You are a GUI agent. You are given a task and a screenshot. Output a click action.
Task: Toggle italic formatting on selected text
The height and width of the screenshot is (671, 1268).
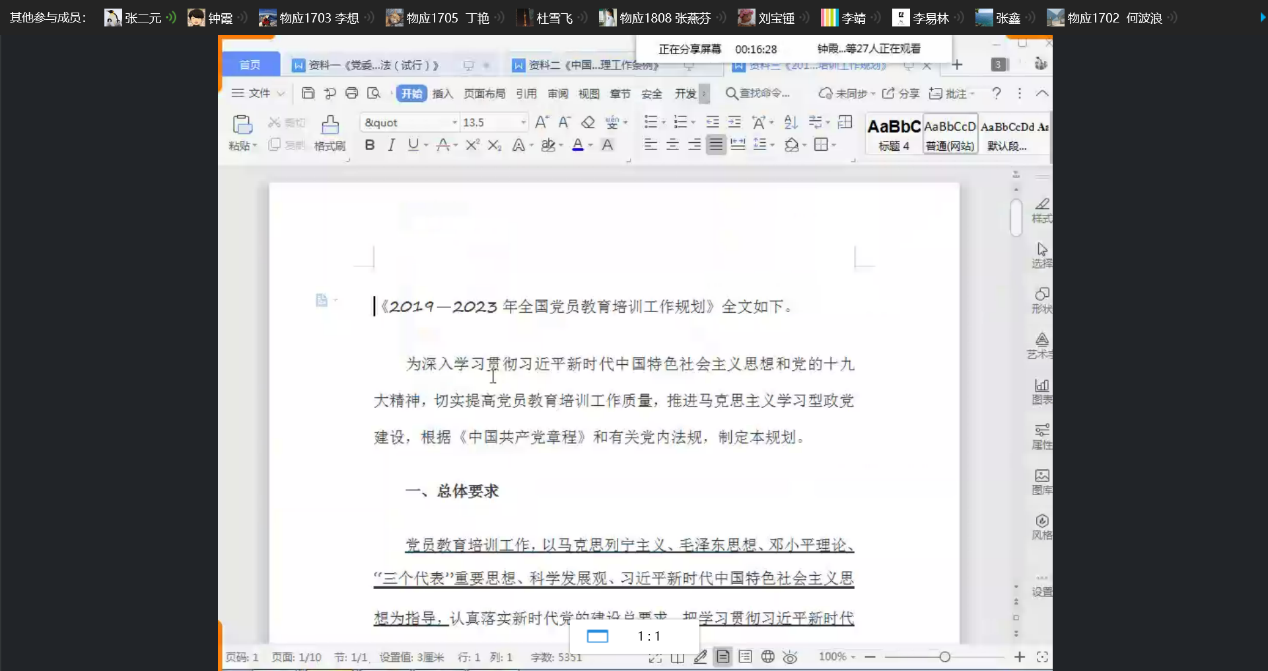click(x=391, y=145)
